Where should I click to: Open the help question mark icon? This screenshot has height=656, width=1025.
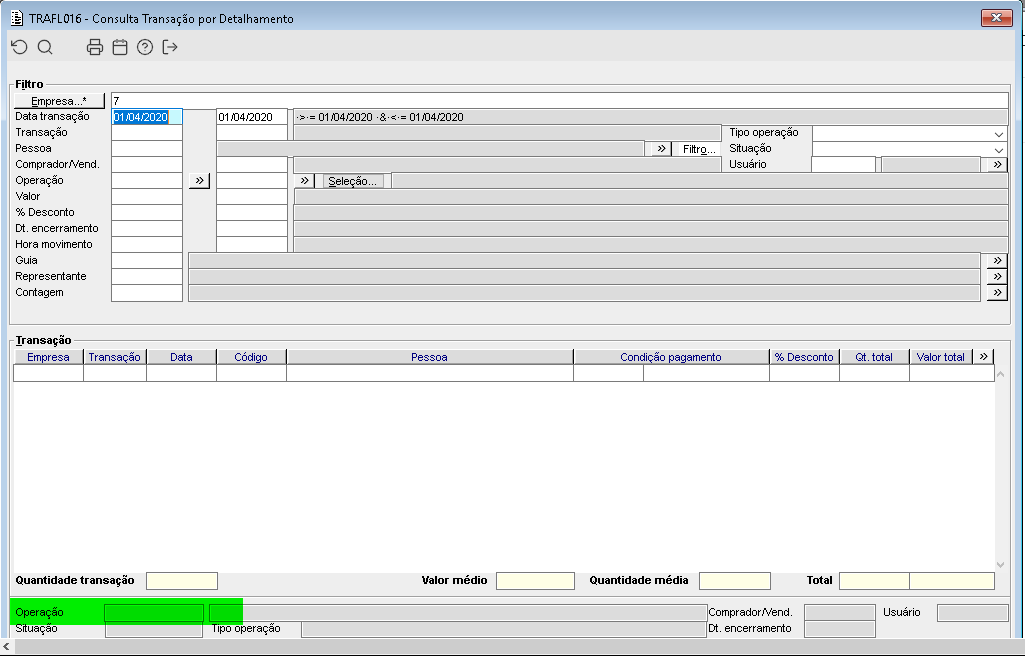point(144,47)
